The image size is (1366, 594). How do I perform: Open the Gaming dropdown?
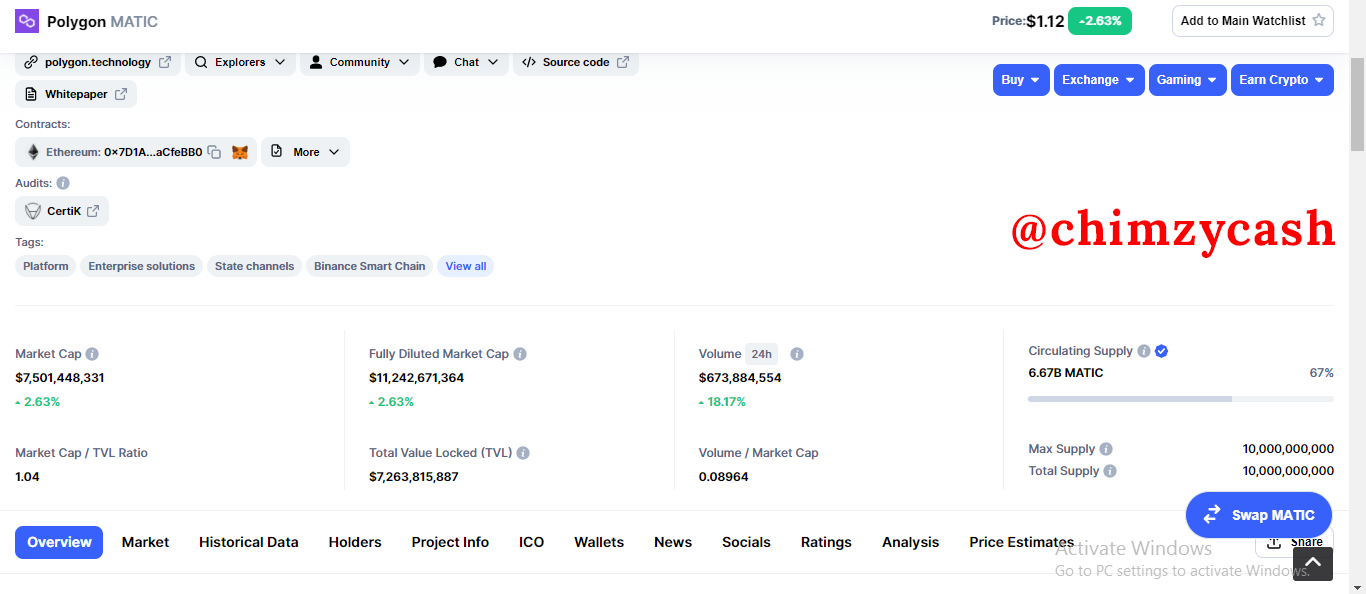coord(1187,80)
